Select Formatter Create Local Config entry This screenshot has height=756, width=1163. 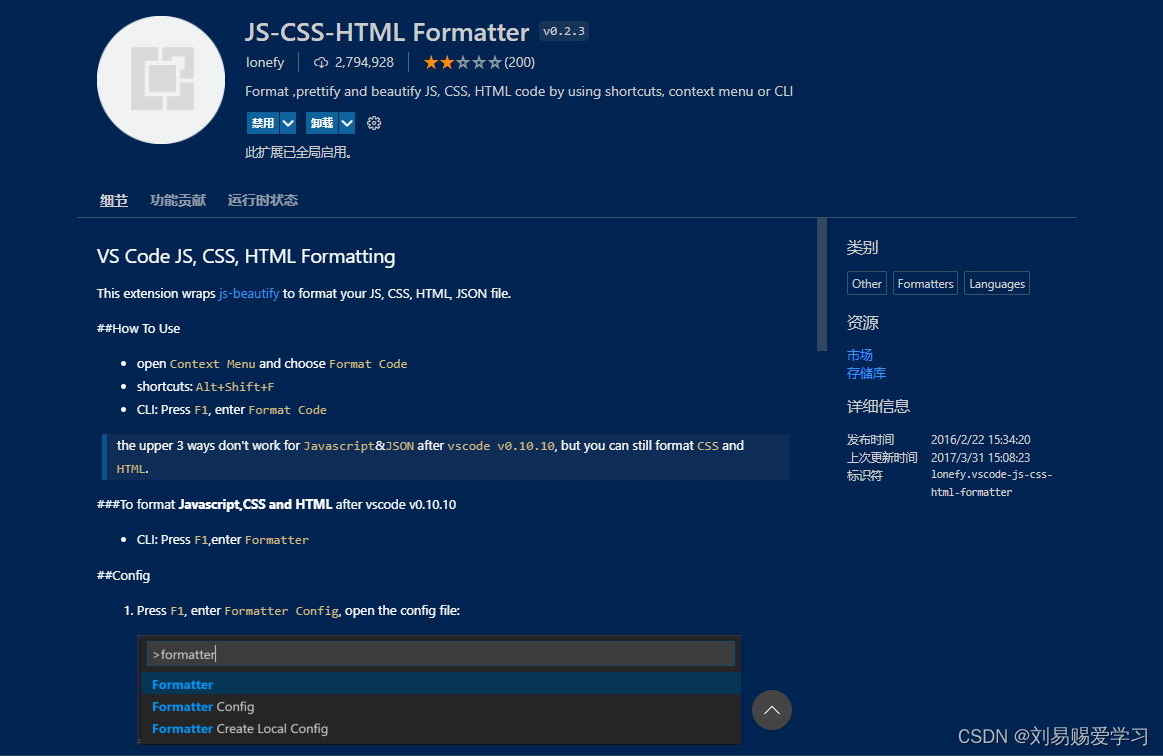pos(441,729)
